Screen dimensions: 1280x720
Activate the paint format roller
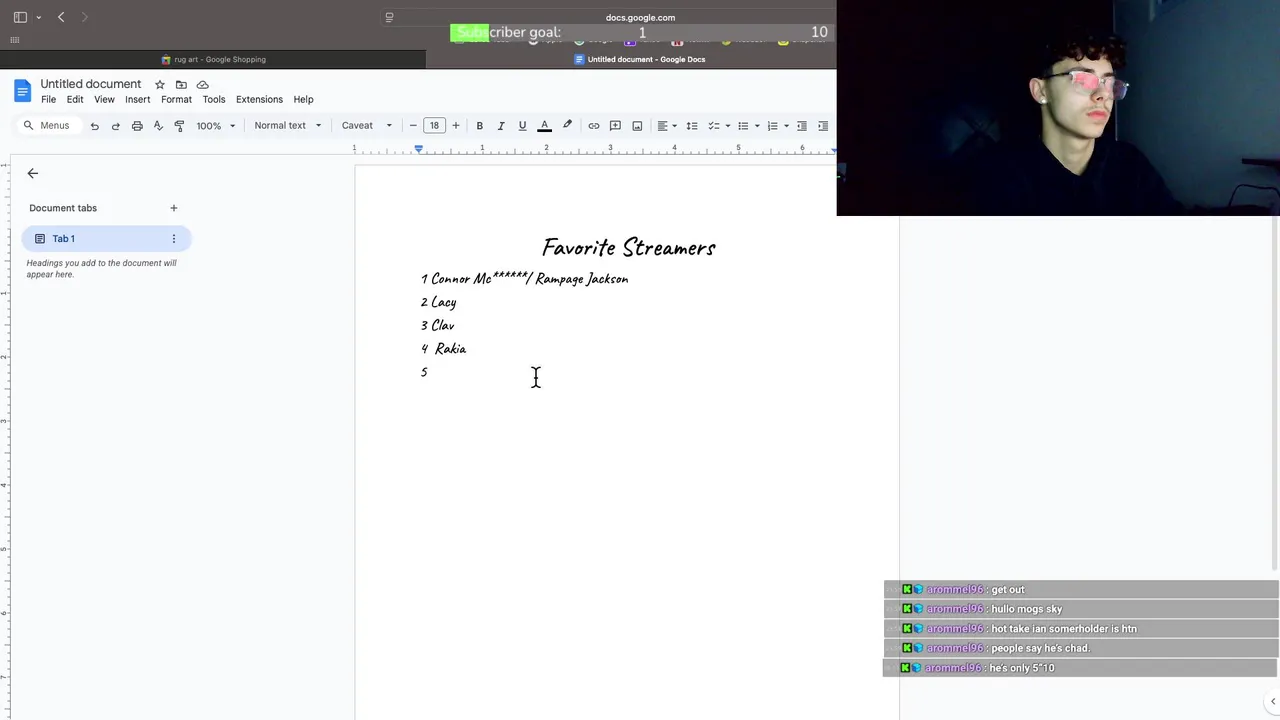[x=179, y=126]
